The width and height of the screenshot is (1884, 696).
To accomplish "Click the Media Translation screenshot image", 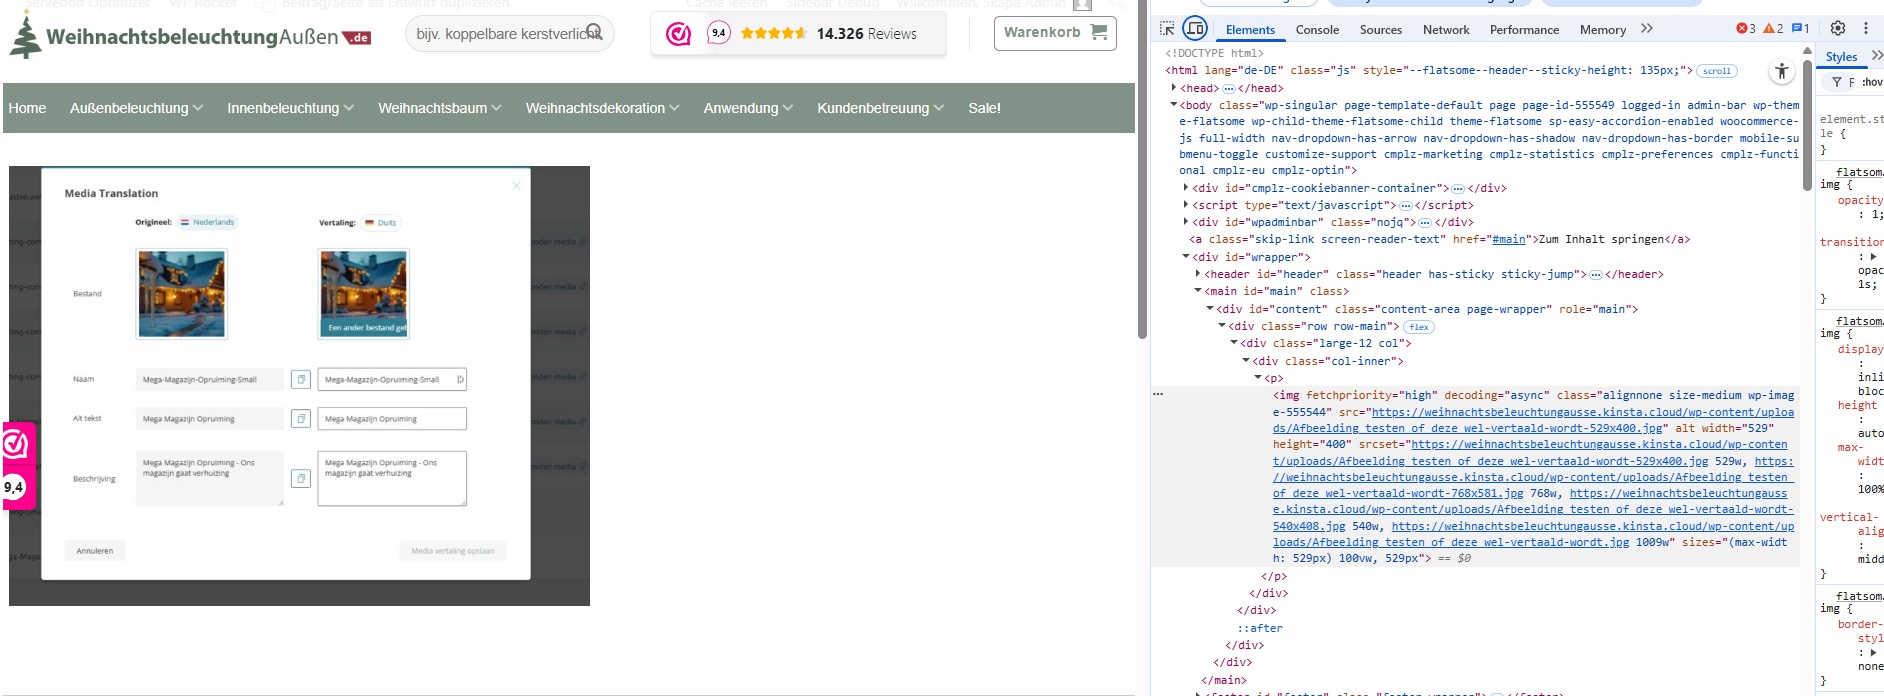I will pyautogui.click(x=299, y=386).
